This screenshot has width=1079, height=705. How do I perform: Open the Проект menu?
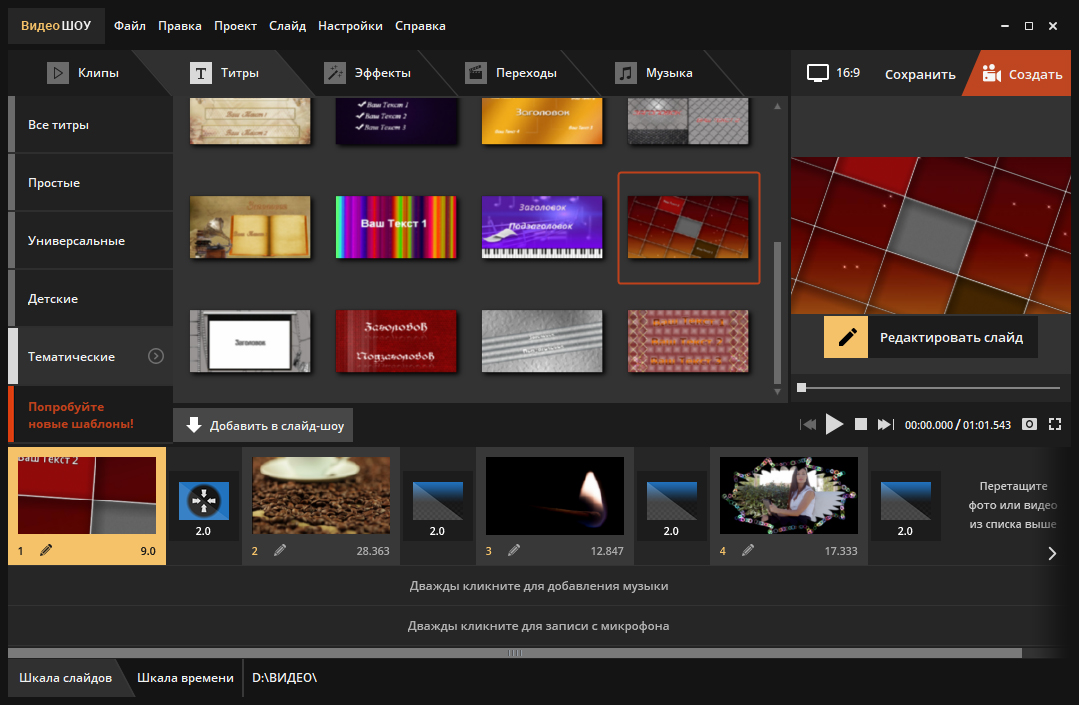pyautogui.click(x=235, y=26)
